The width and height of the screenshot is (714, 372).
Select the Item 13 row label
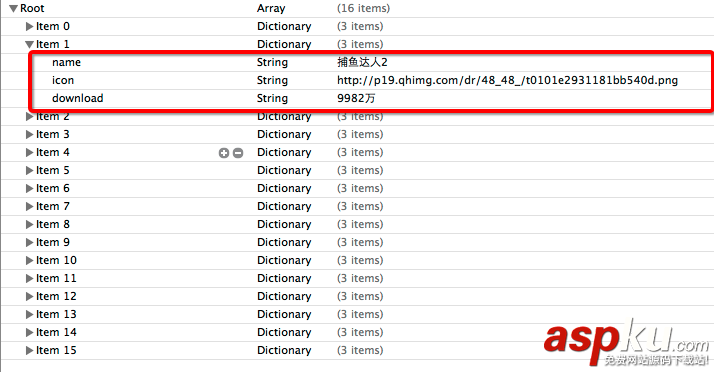[x=56, y=314]
